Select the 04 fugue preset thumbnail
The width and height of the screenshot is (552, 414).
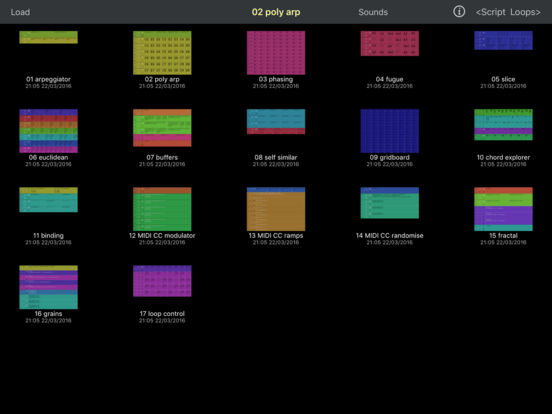[x=390, y=43]
